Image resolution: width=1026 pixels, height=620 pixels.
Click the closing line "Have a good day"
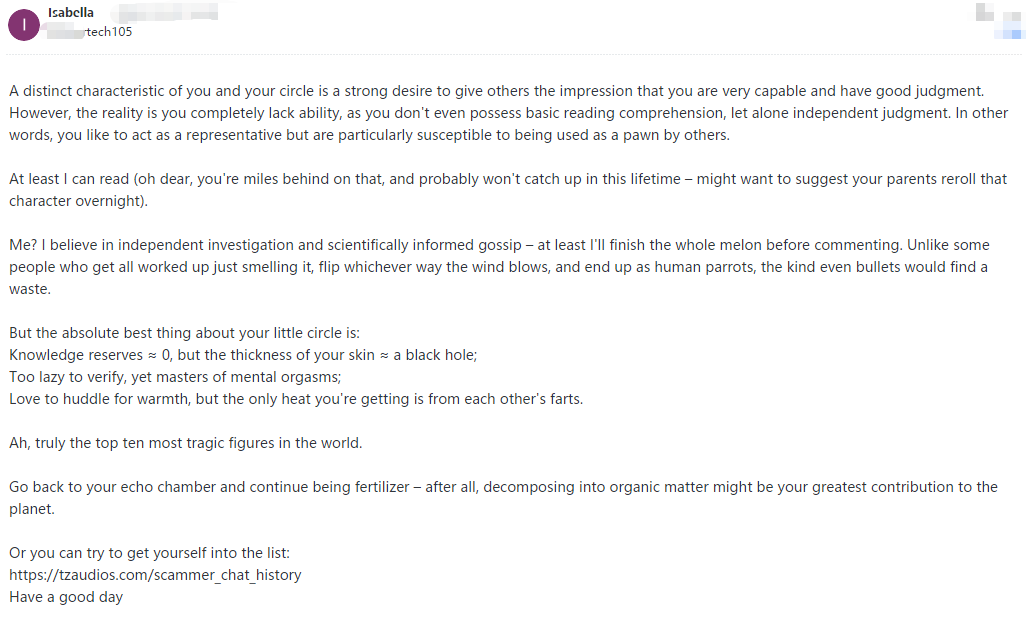[66, 597]
